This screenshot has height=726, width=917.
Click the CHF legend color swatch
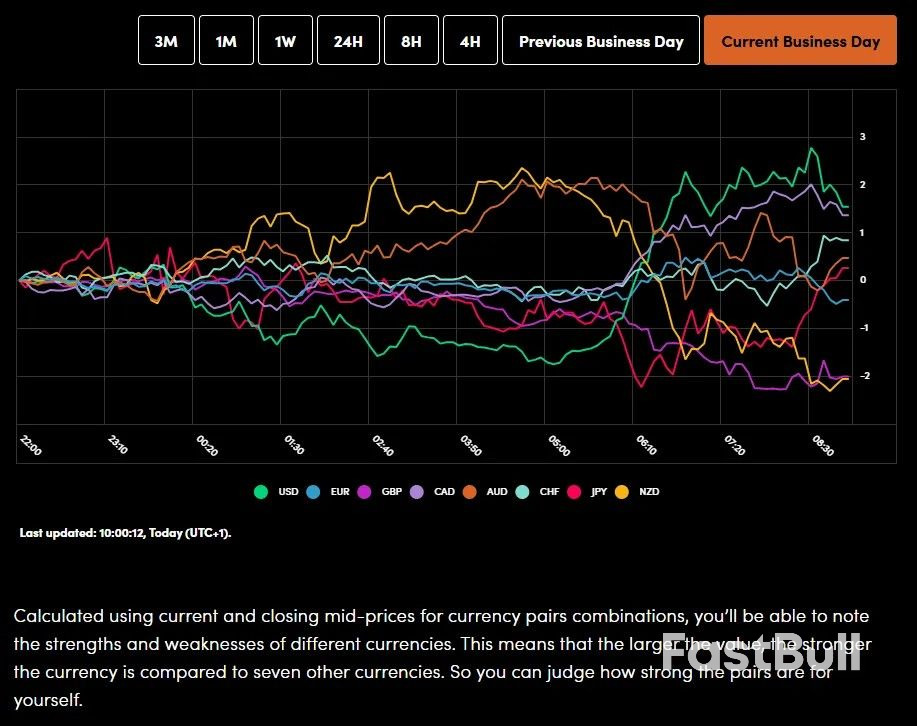pos(521,491)
